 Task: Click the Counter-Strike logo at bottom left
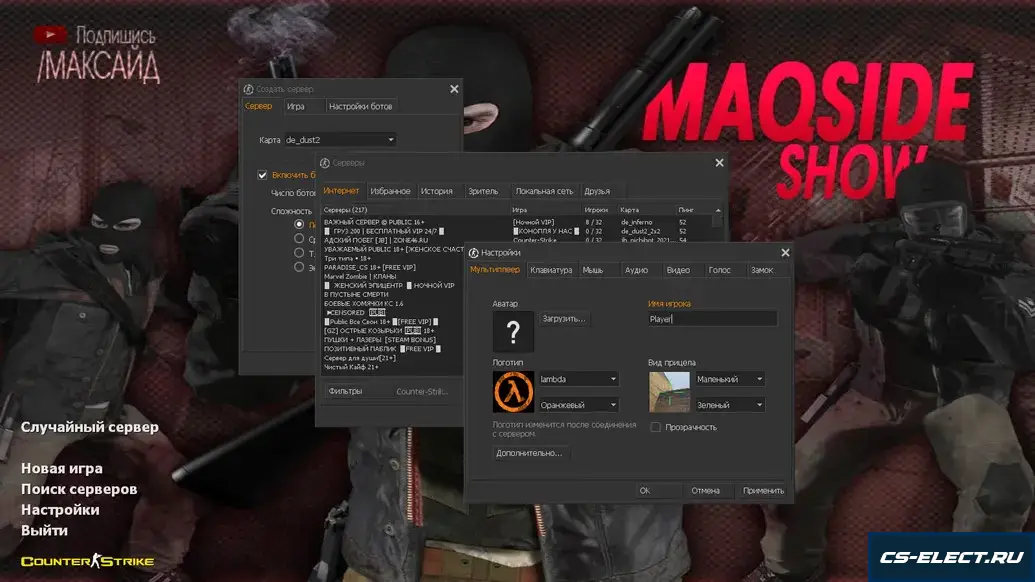[x=88, y=561]
